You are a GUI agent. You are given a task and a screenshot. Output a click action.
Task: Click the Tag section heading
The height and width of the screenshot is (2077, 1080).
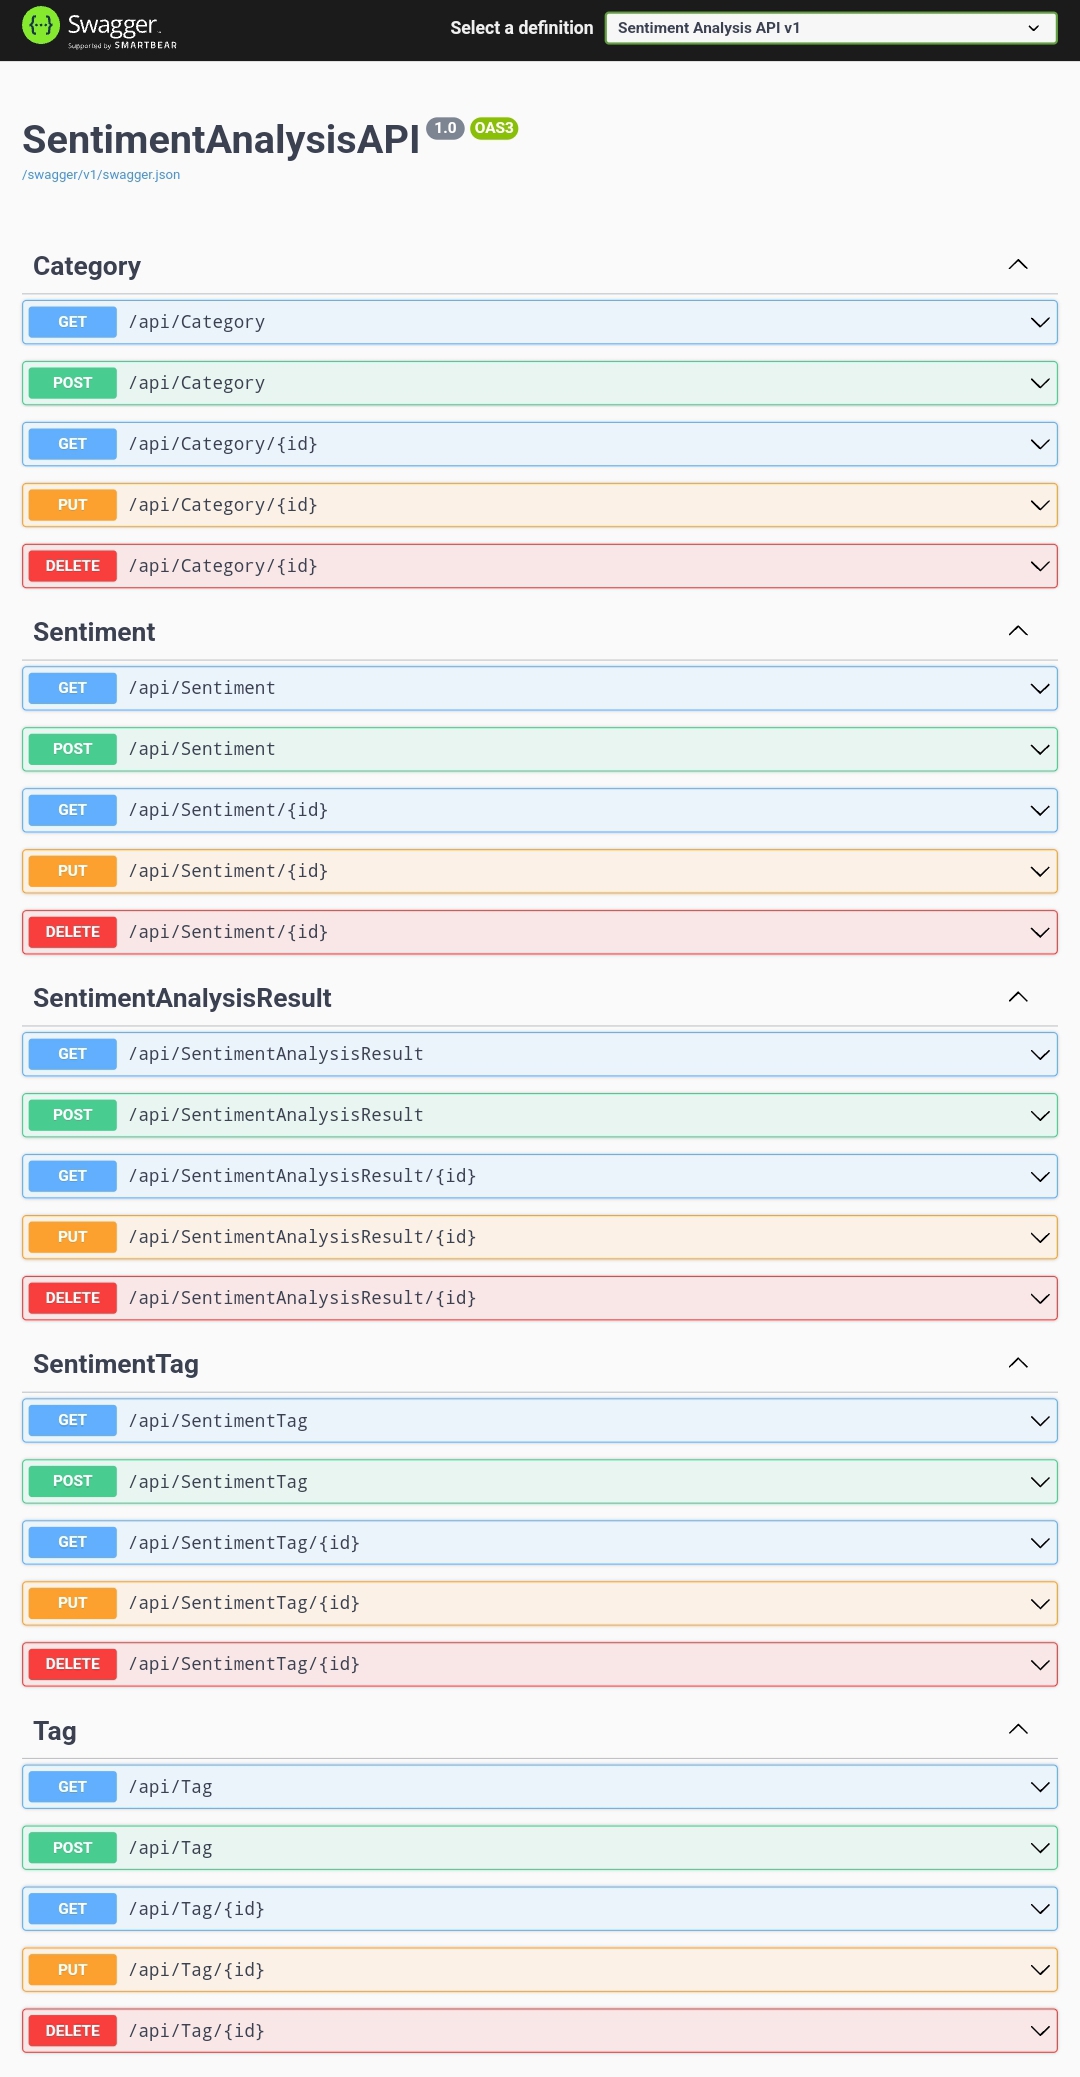coord(54,1730)
